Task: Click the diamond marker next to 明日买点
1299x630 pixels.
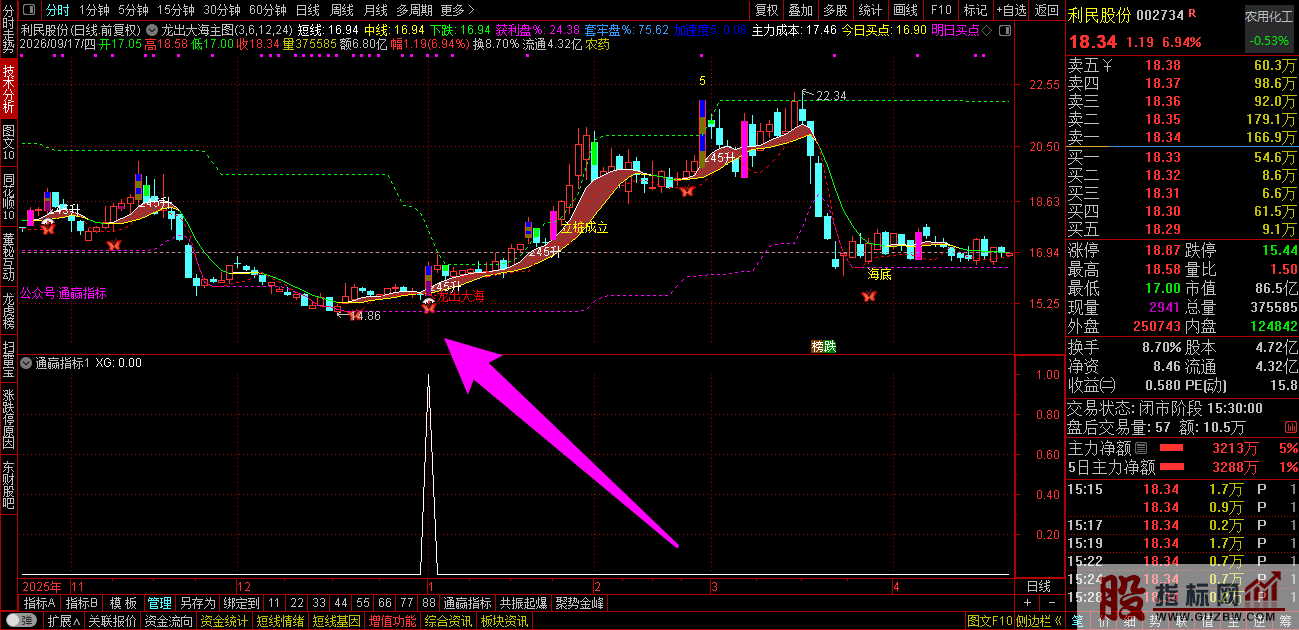Action: click(987, 30)
